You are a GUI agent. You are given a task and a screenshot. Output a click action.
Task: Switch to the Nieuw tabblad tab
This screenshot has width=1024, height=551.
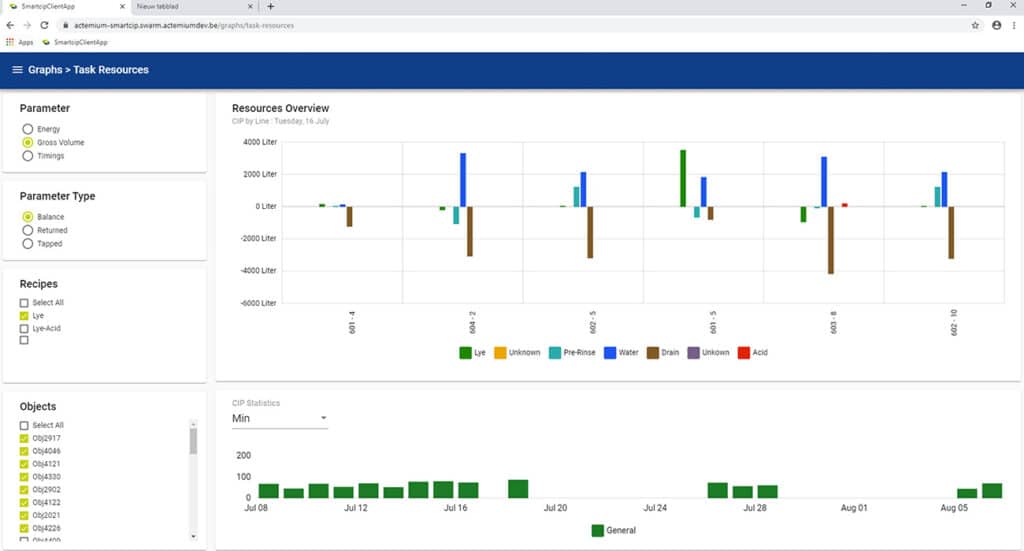pos(193,7)
